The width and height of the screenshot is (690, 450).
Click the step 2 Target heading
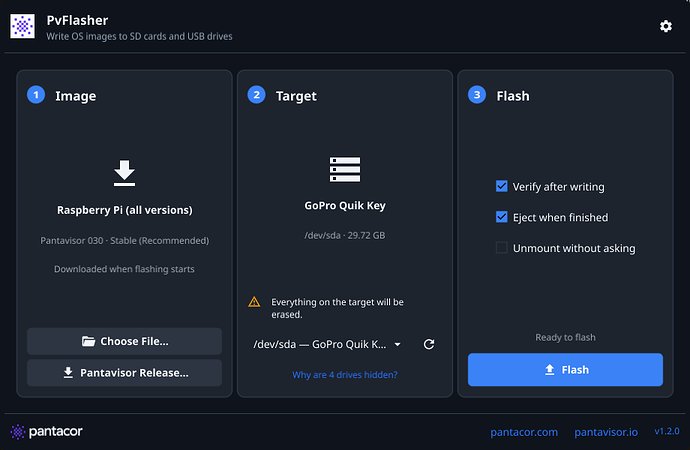[296, 96]
